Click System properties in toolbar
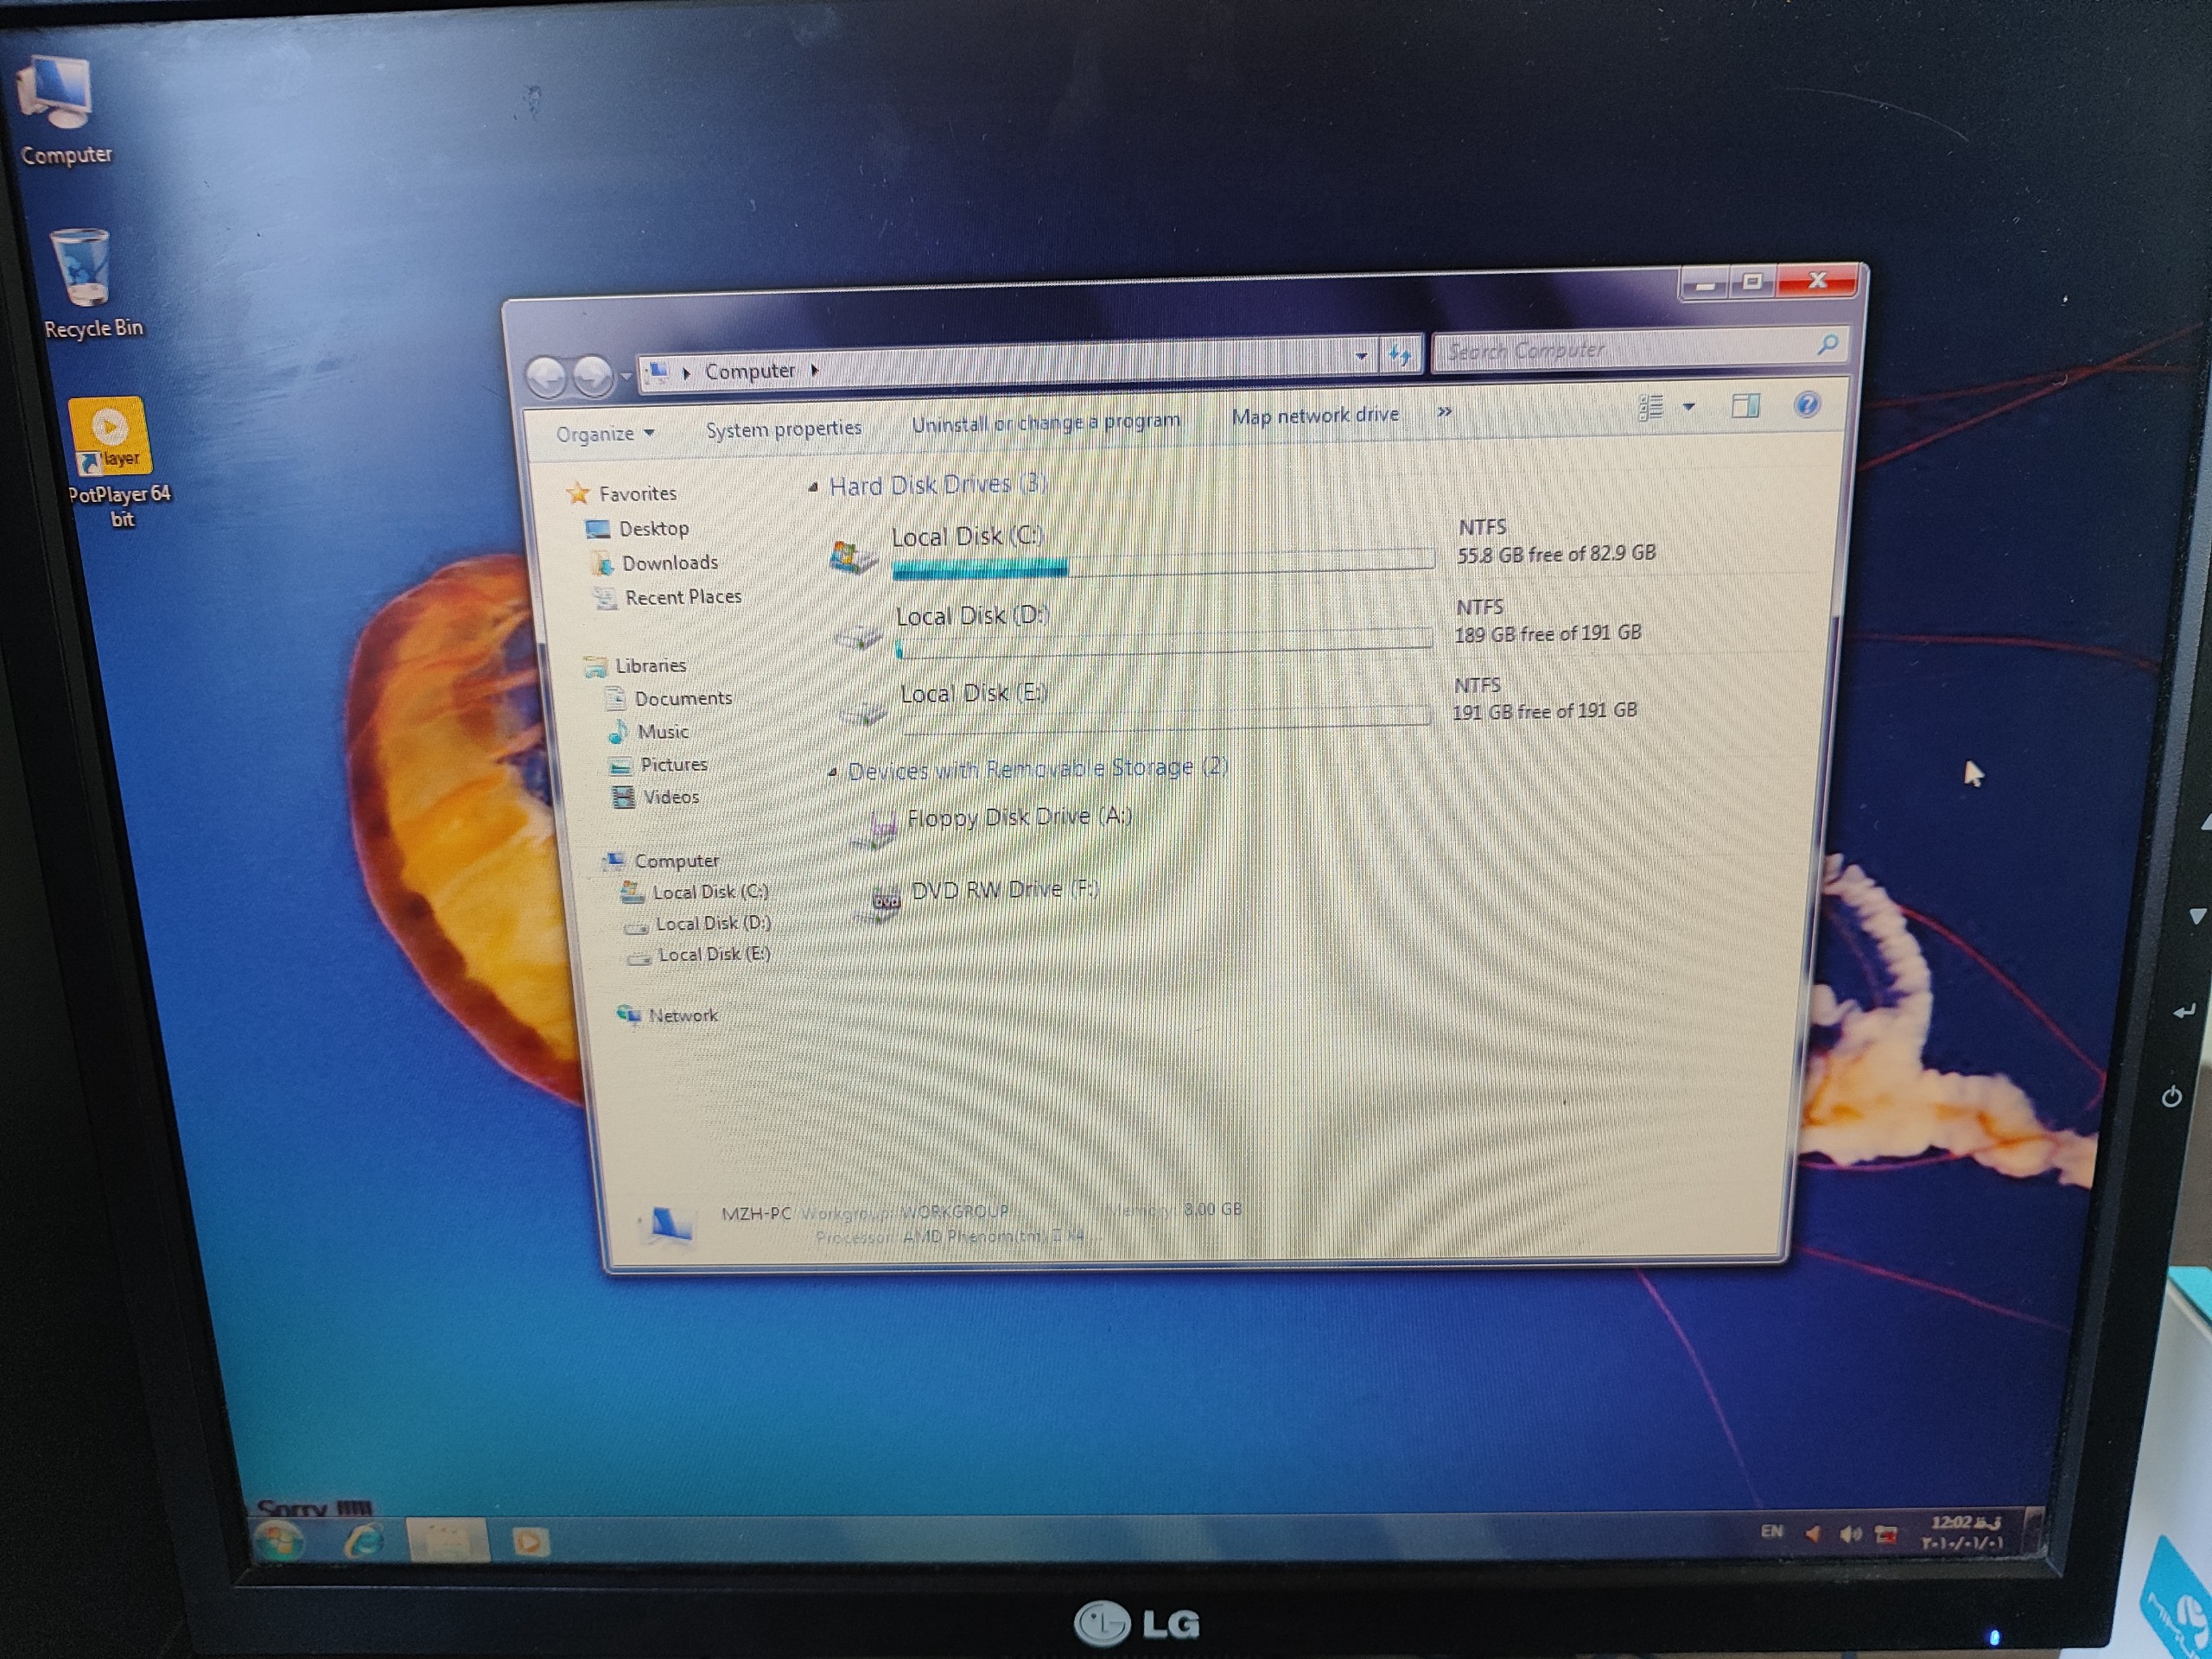This screenshot has width=2212, height=1659. click(x=783, y=429)
